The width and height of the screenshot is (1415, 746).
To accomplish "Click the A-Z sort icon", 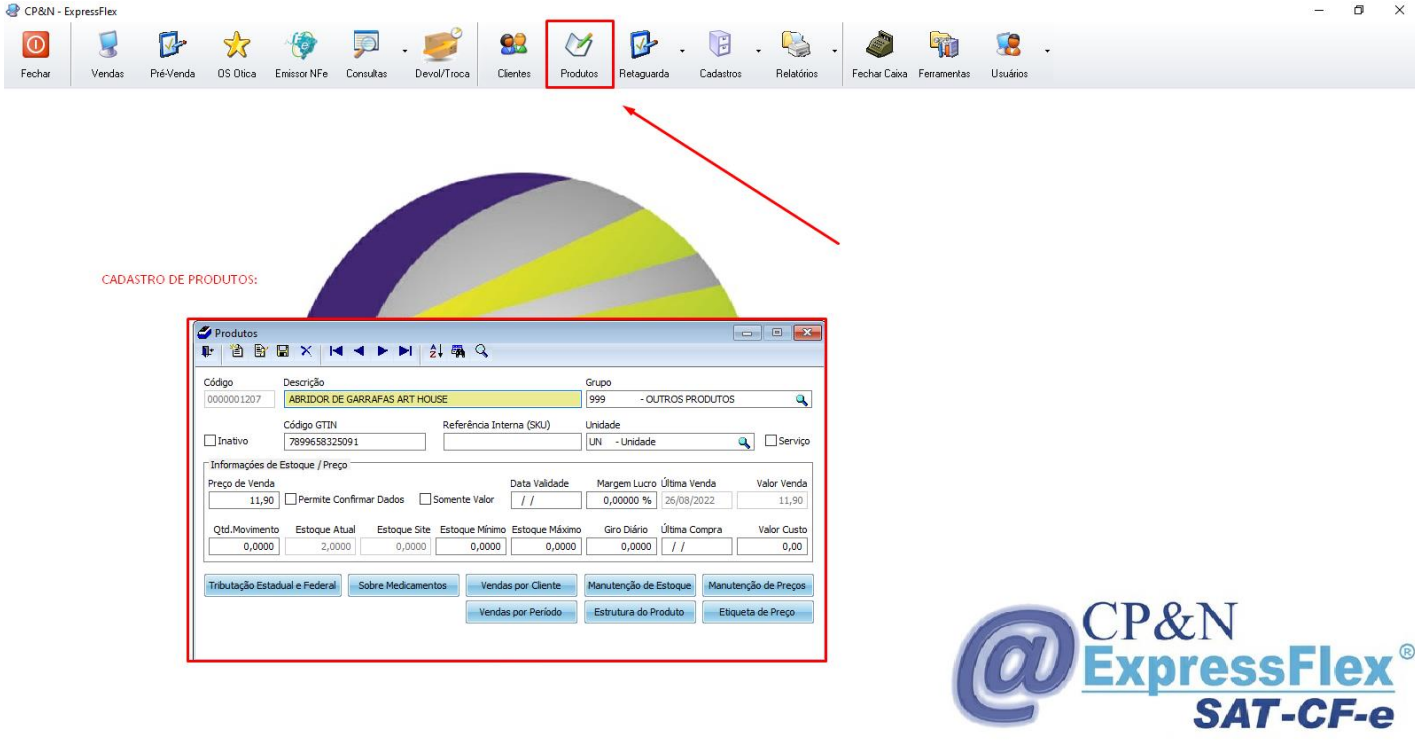I will 435,351.
